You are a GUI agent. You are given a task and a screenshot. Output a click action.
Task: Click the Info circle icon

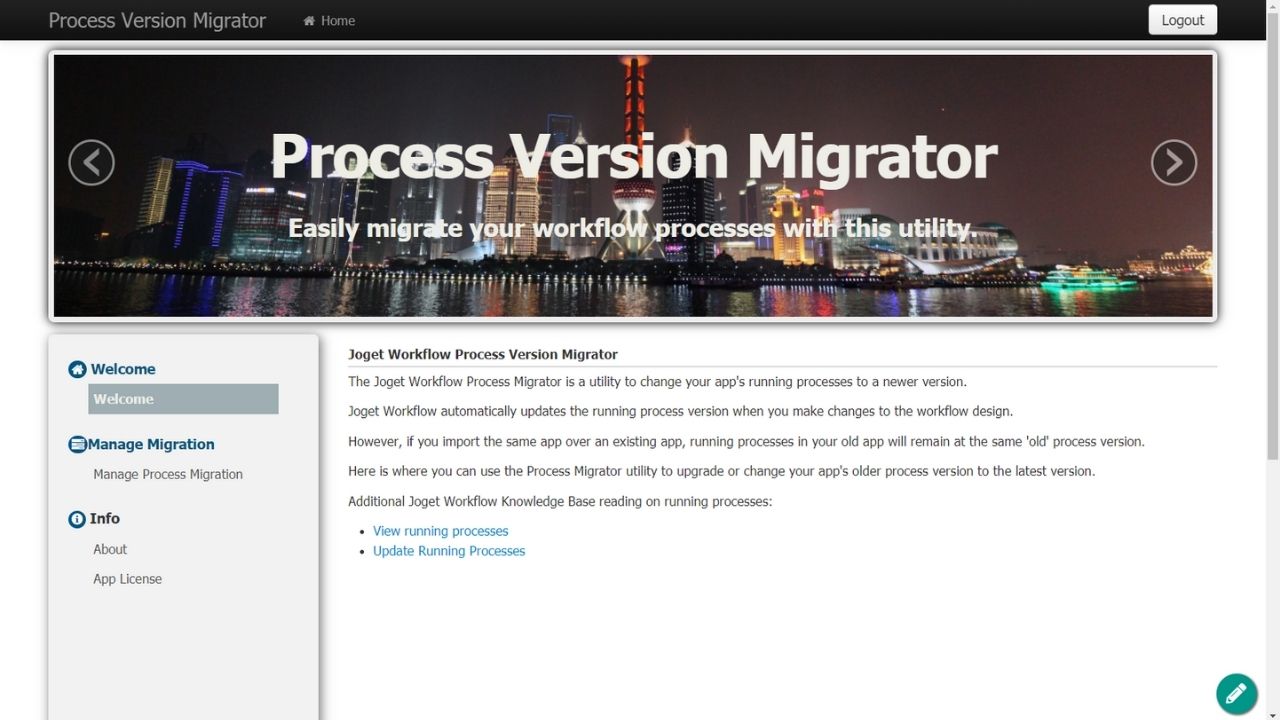tap(77, 519)
